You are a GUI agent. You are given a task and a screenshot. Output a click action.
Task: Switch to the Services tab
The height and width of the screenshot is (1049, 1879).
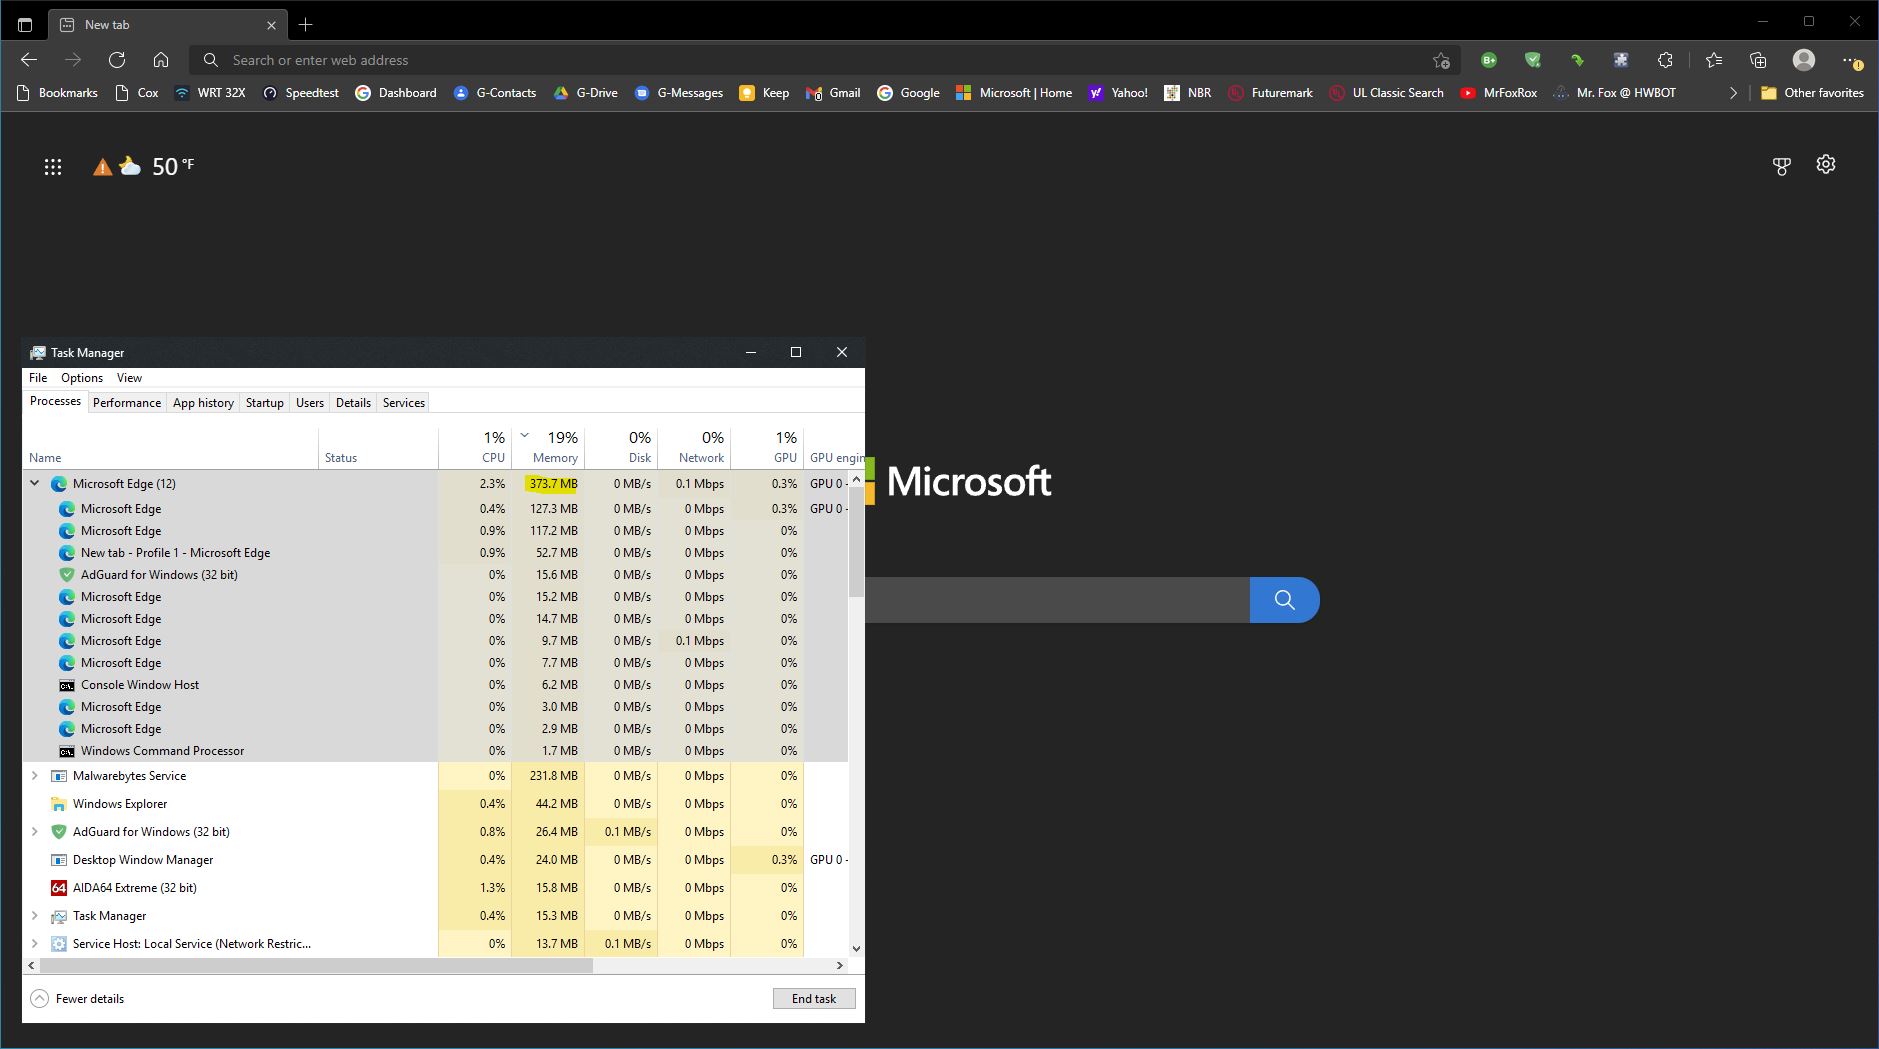click(x=404, y=403)
